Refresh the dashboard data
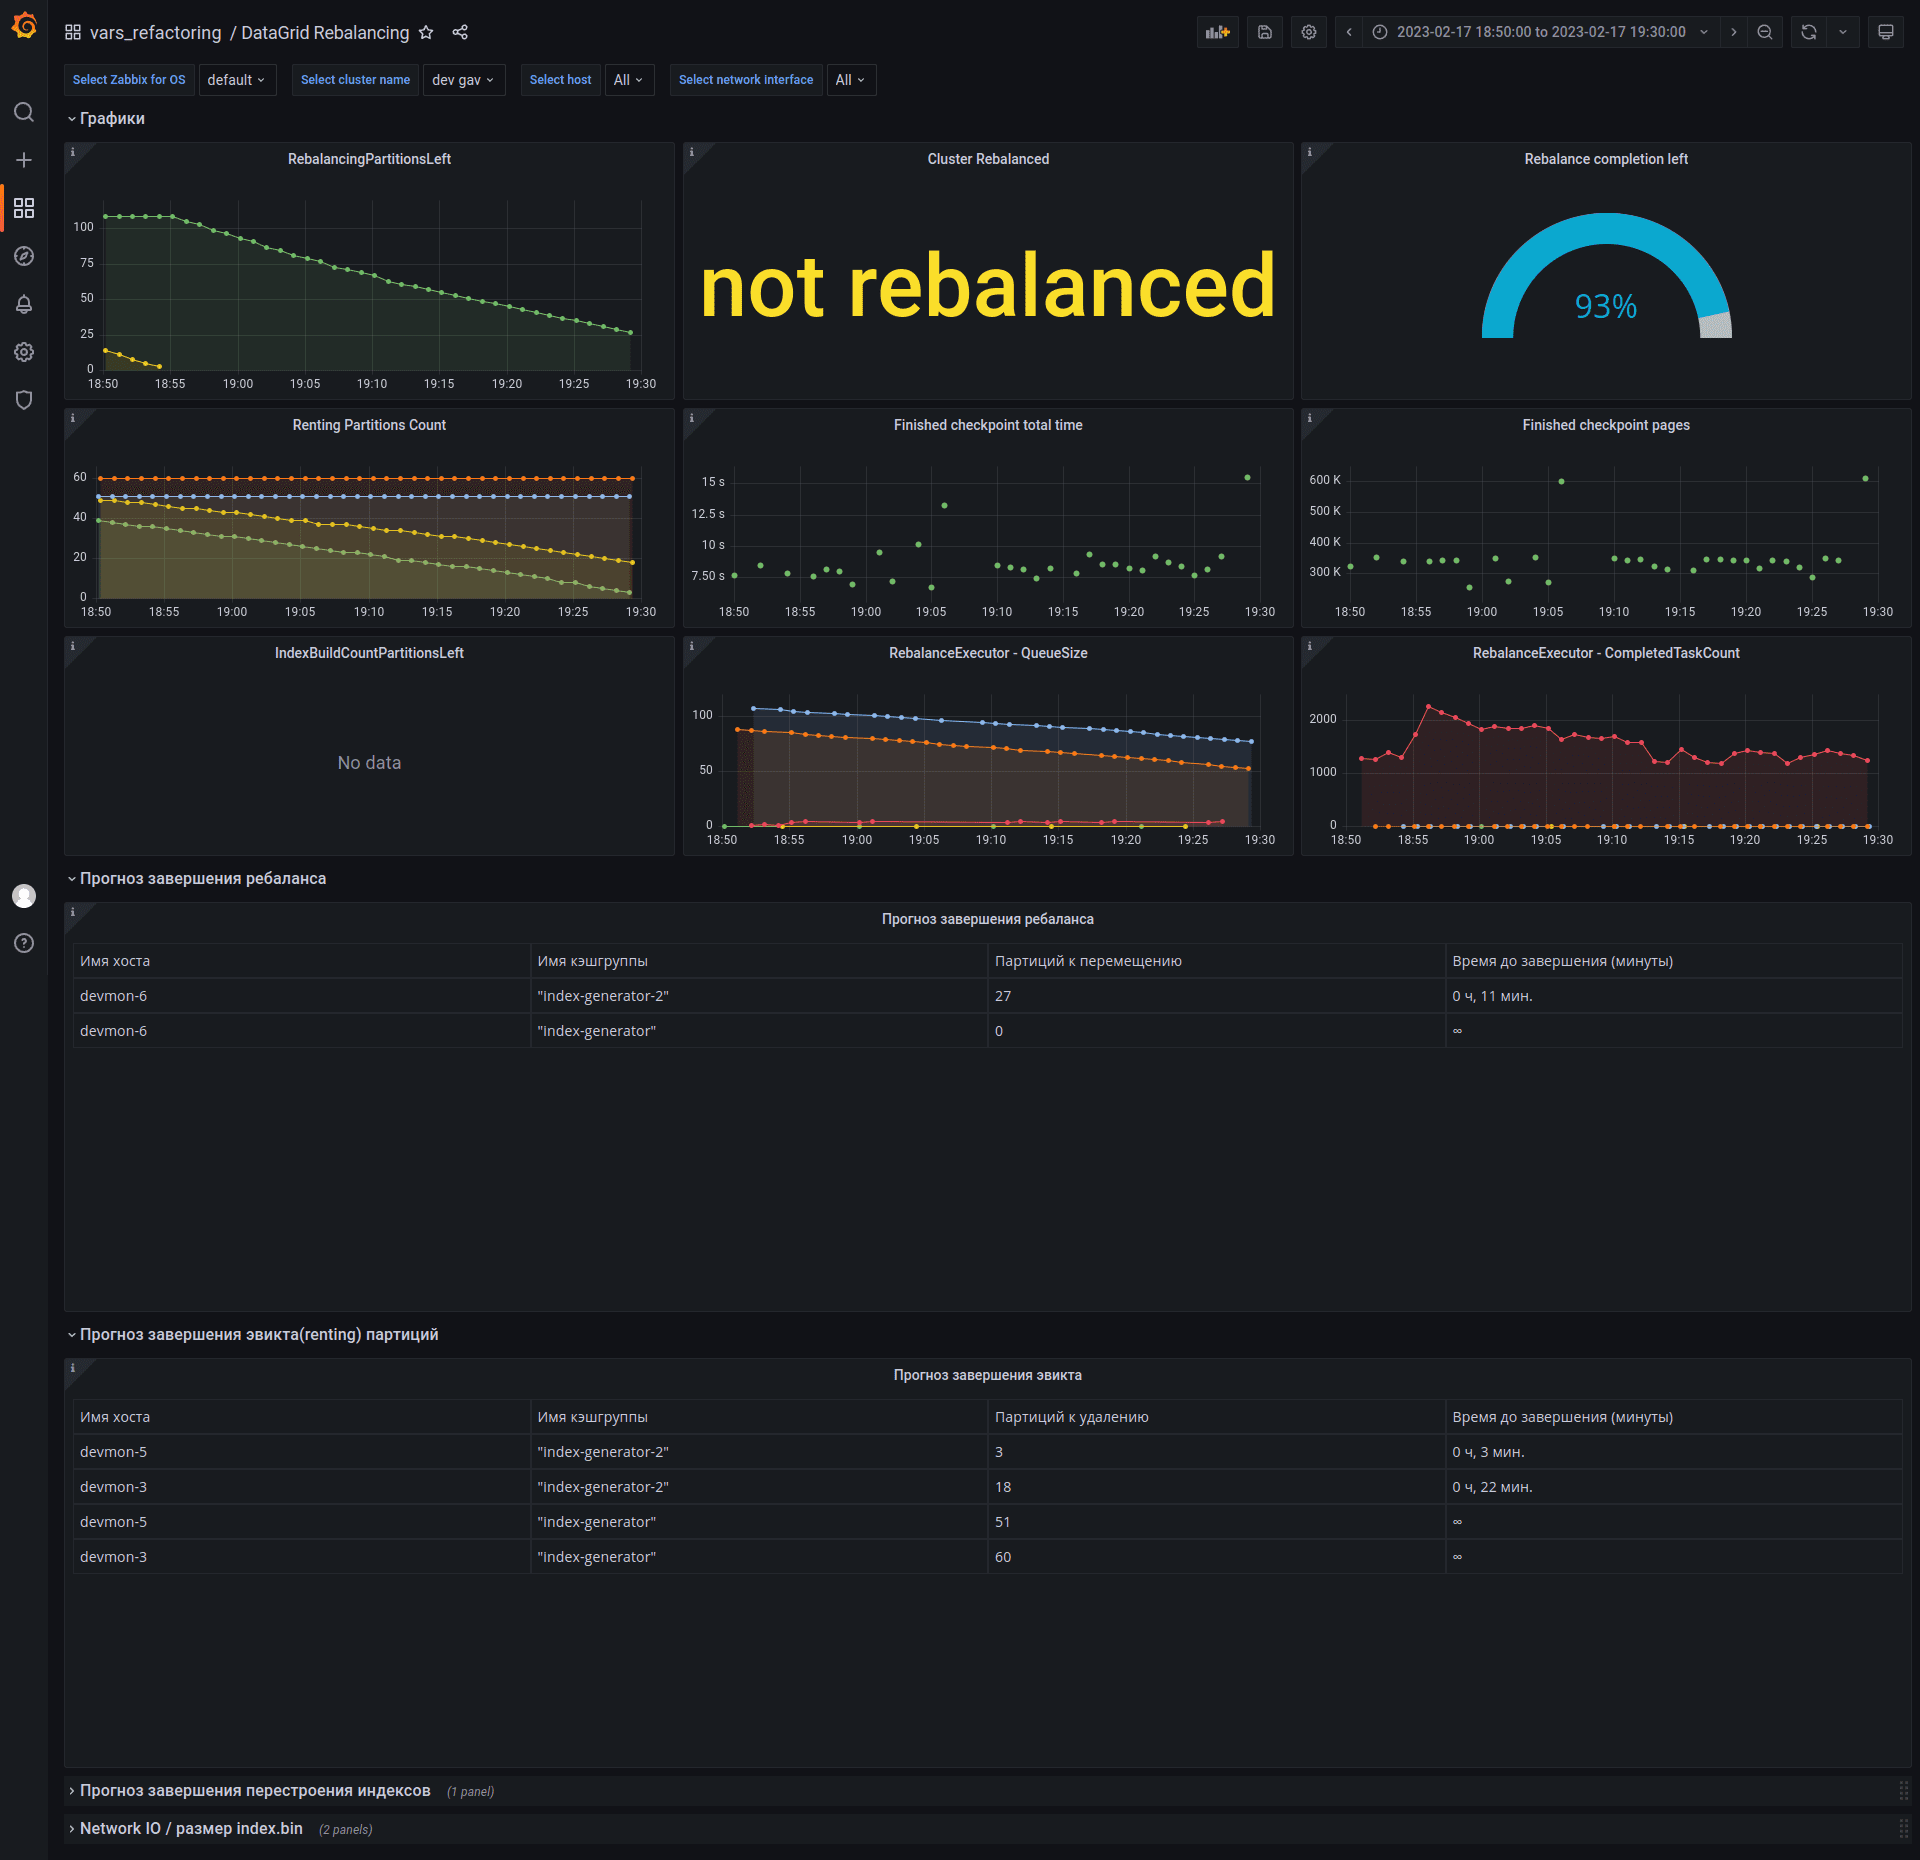 [x=1807, y=32]
